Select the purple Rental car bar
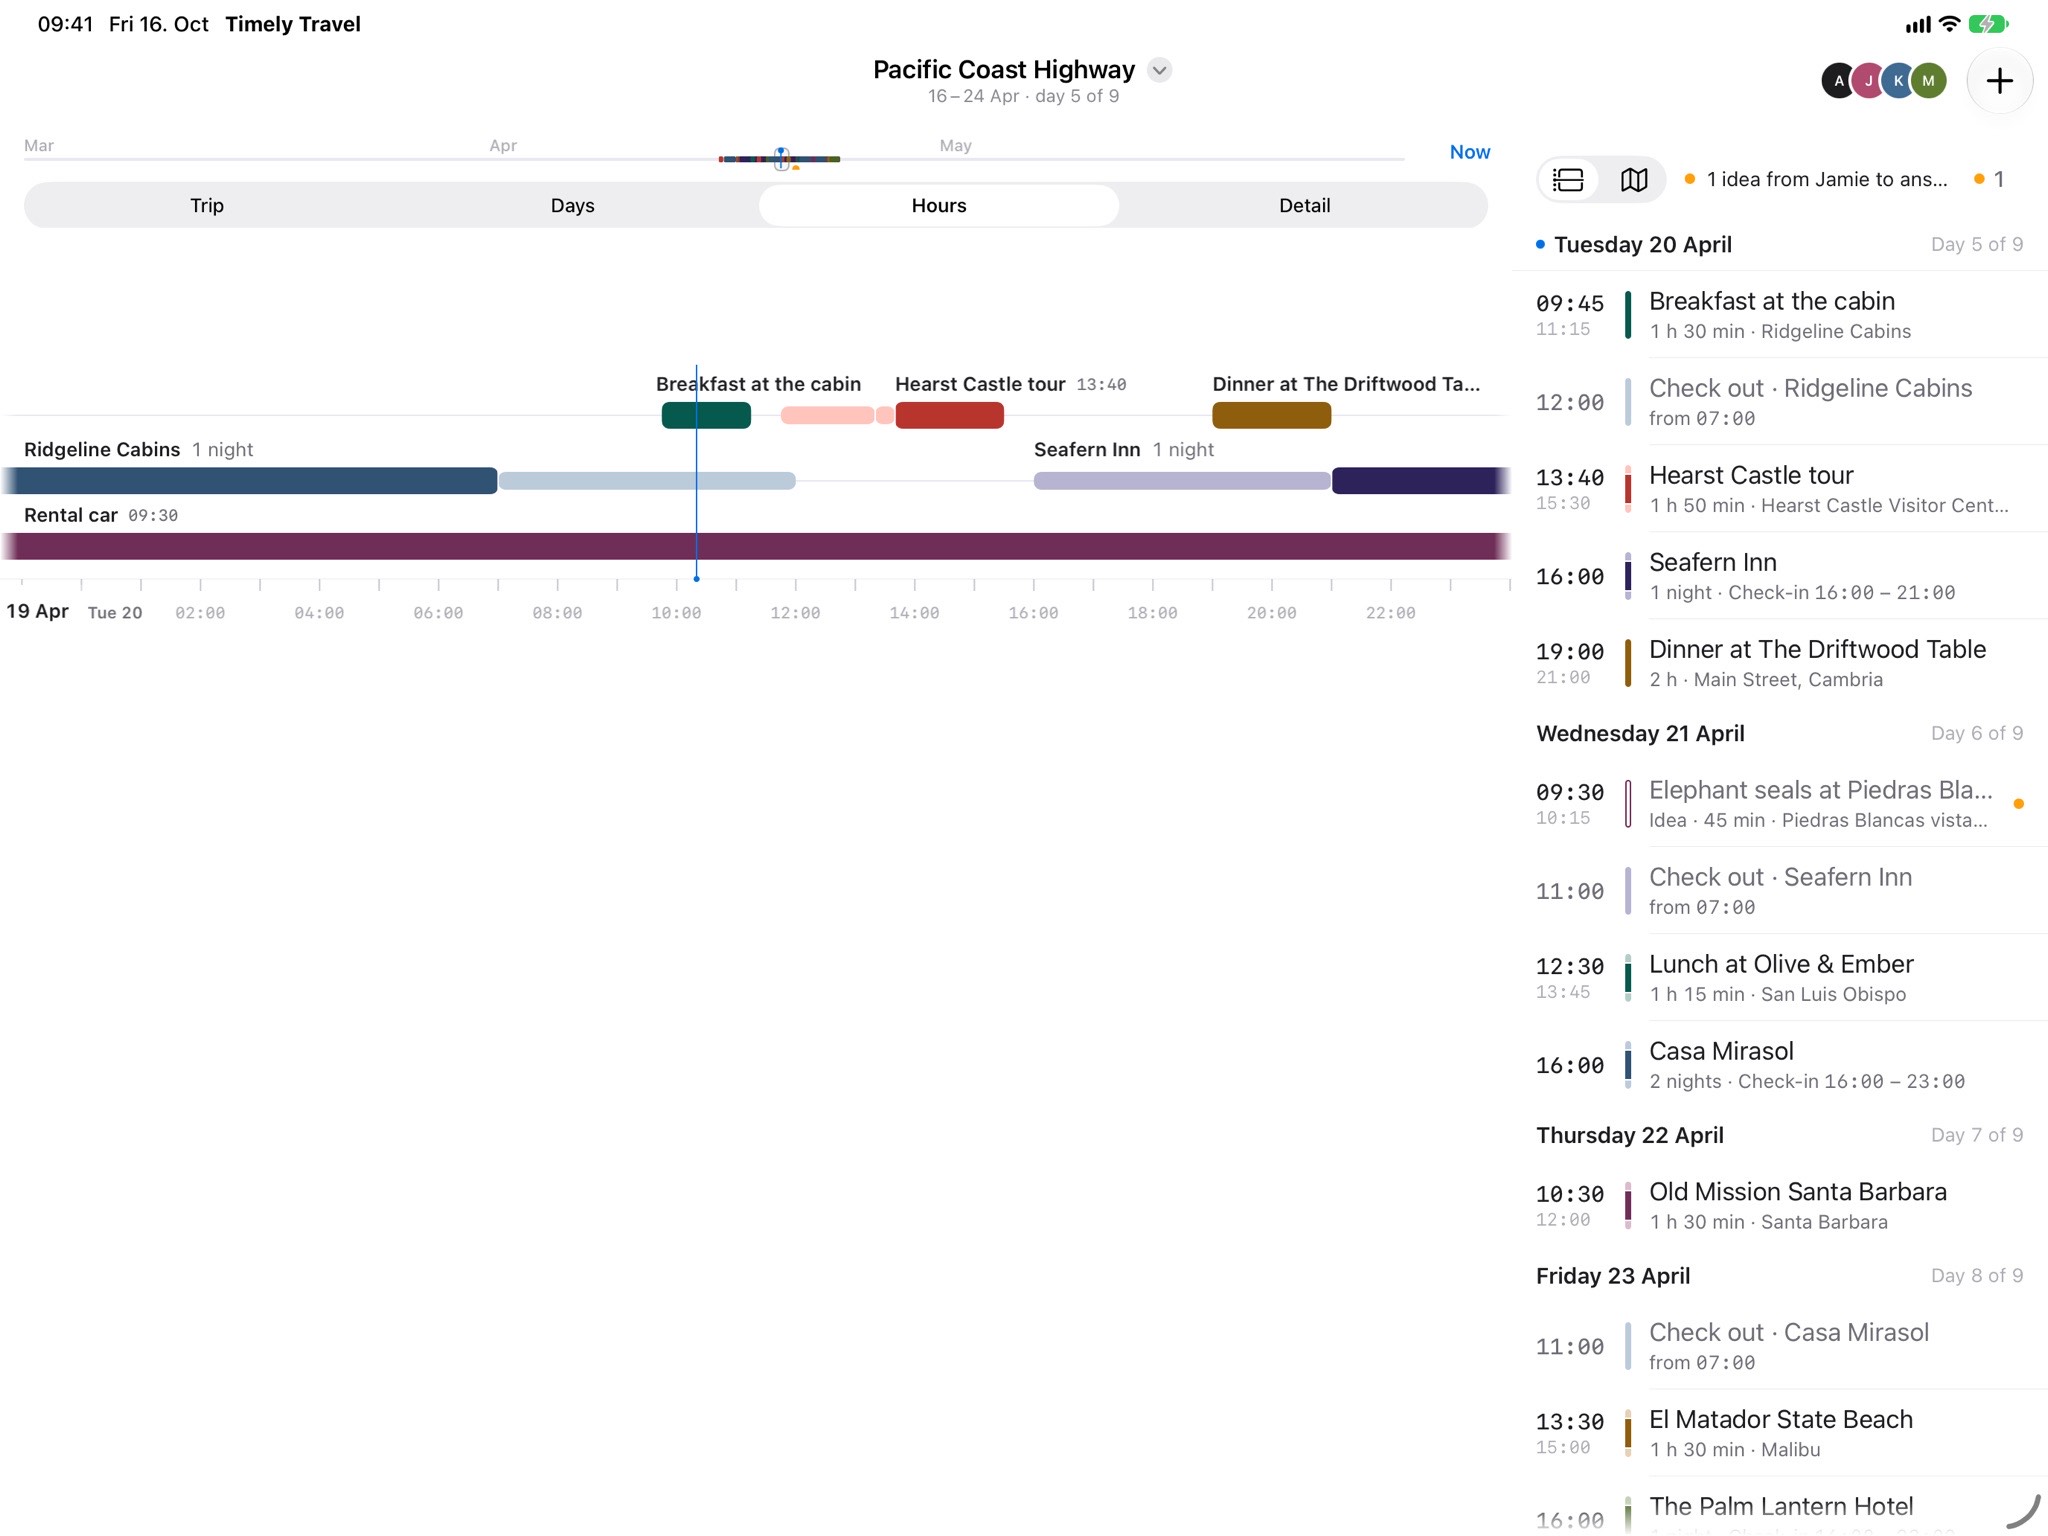Image resolution: width=2048 pixels, height=1536 pixels. coord(755,546)
